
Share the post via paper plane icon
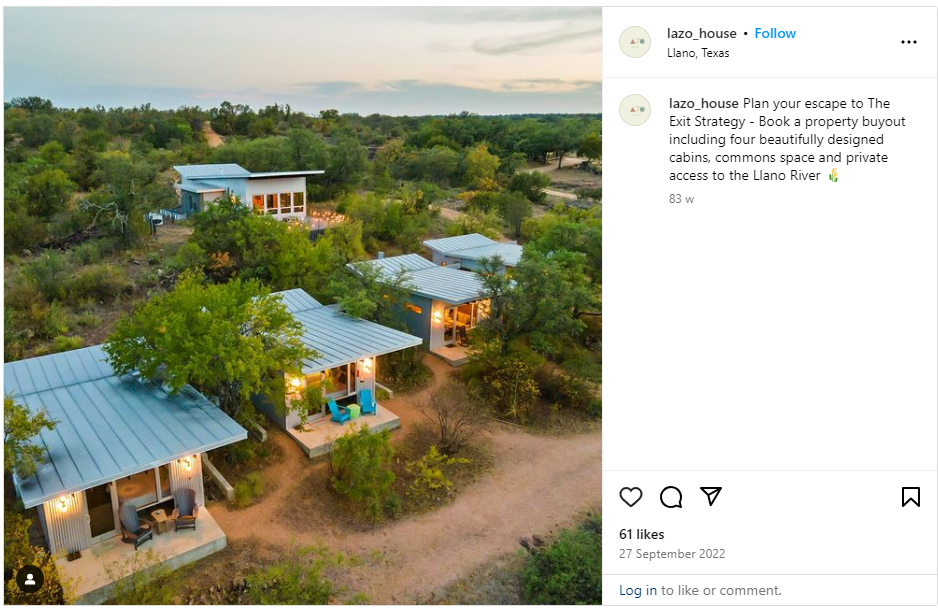tap(711, 497)
